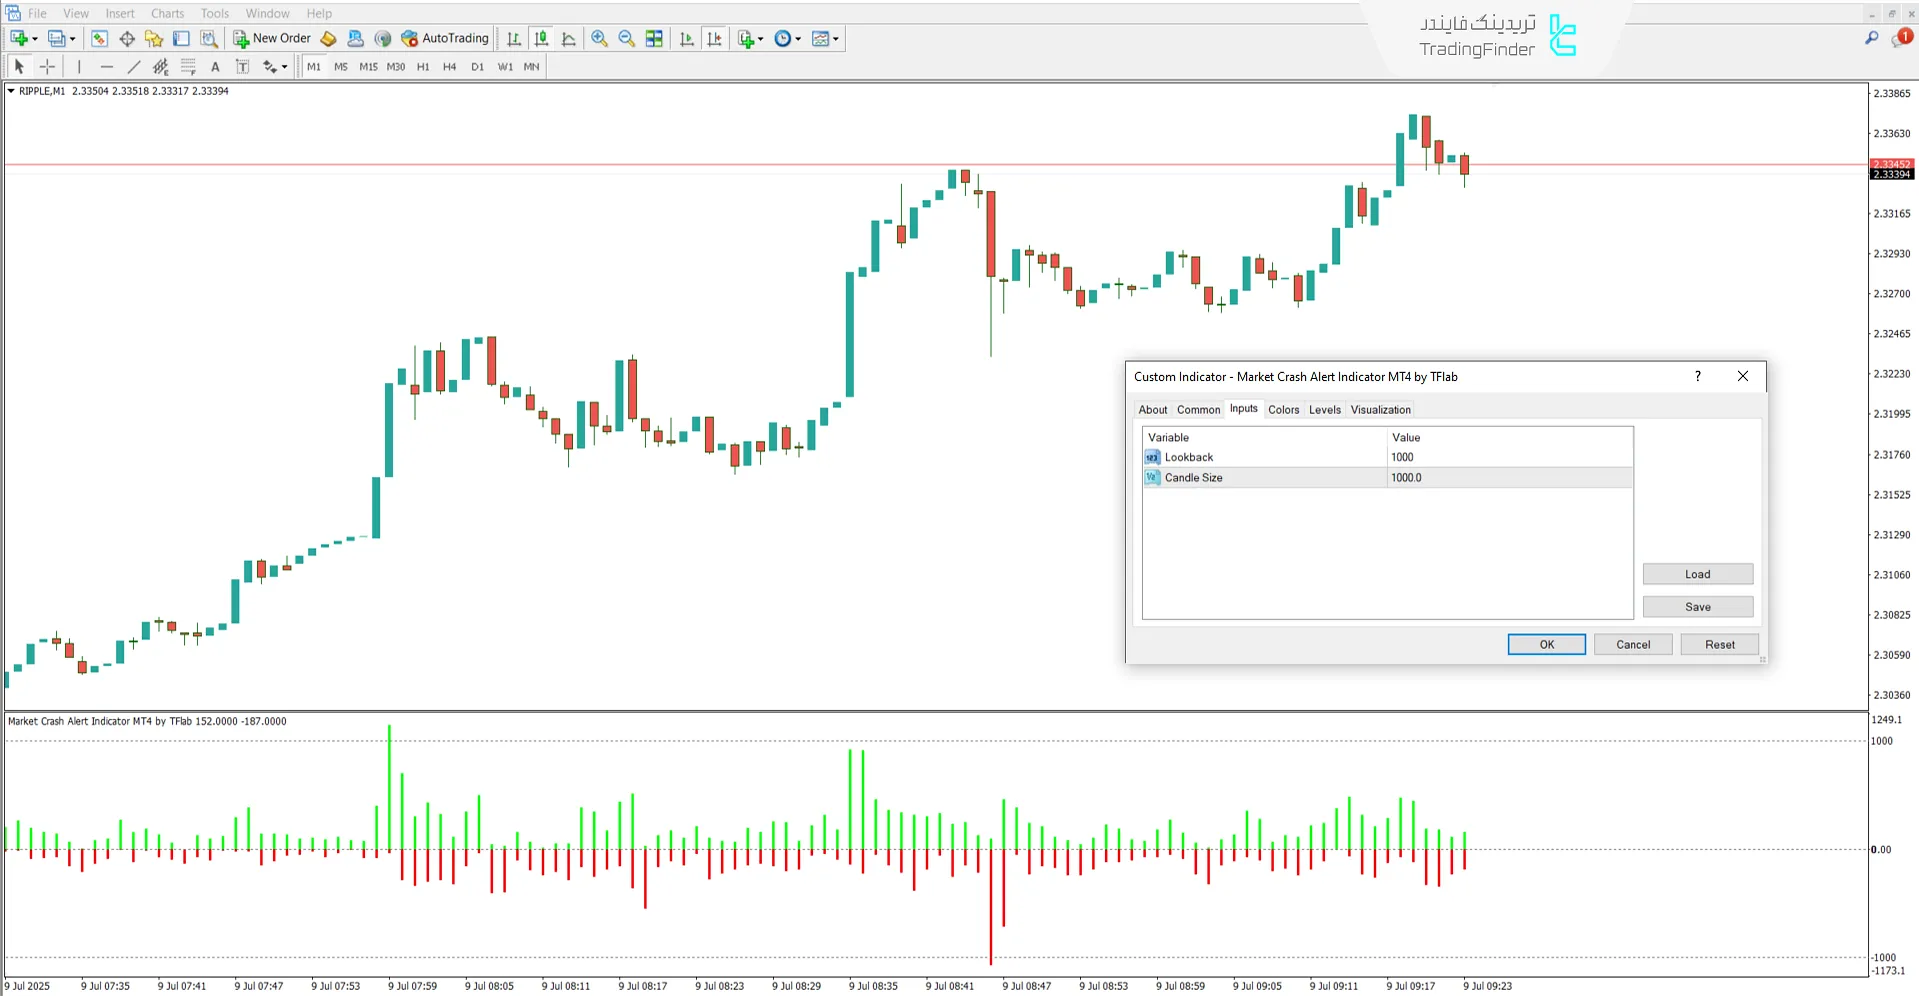
Task: Open the Charts menu
Action: click(166, 13)
